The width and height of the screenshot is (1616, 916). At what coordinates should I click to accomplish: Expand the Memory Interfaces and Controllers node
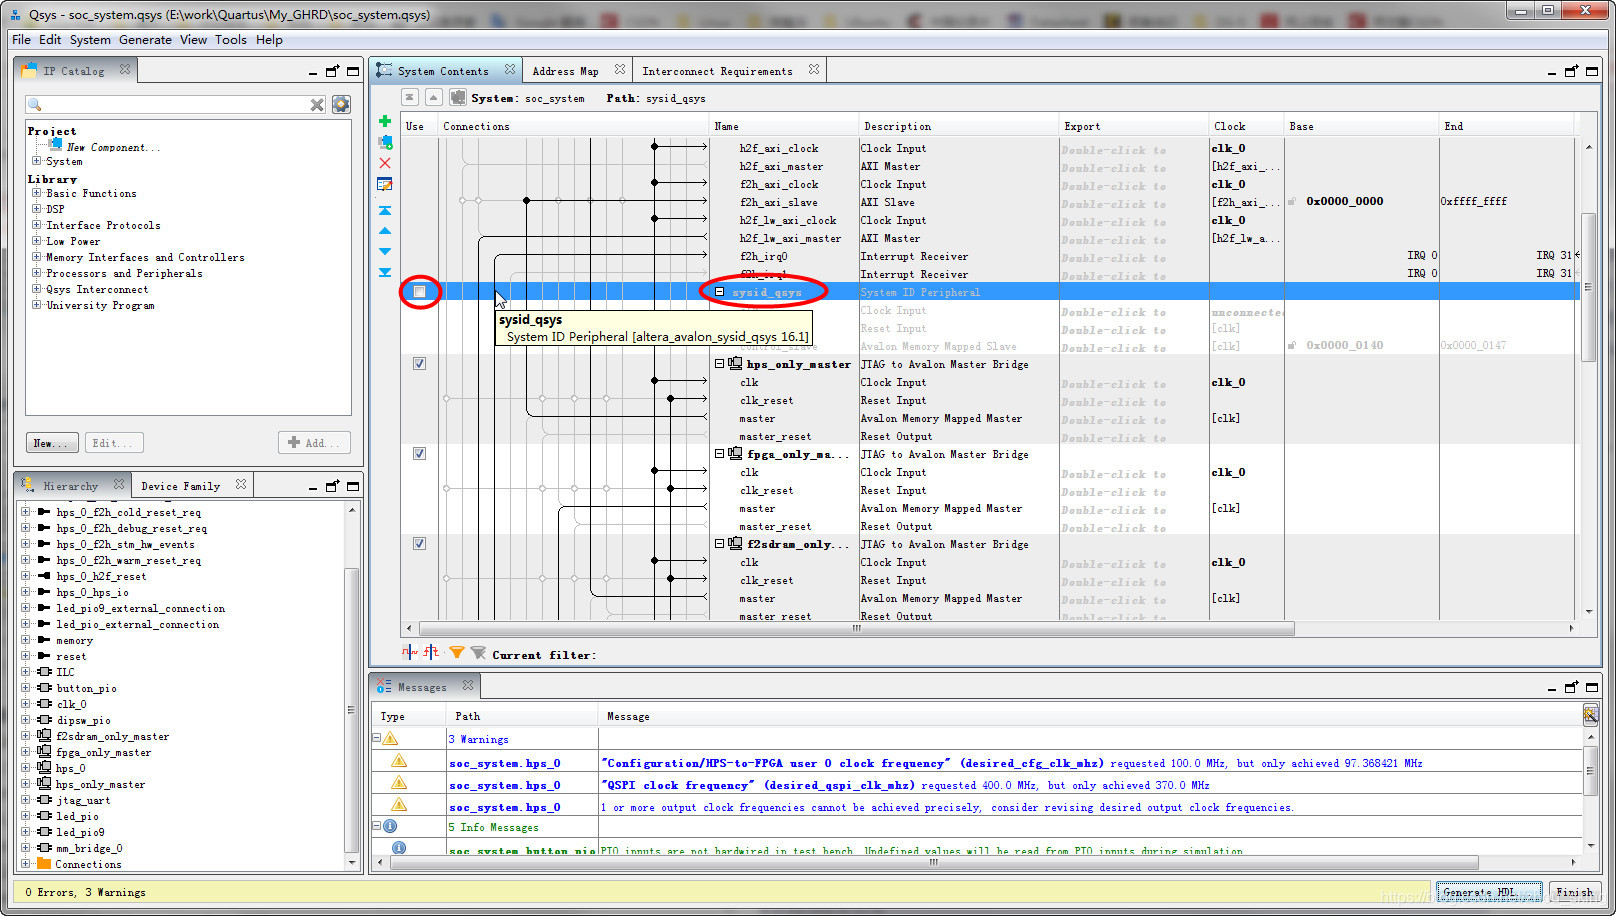click(x=37, y=257)
